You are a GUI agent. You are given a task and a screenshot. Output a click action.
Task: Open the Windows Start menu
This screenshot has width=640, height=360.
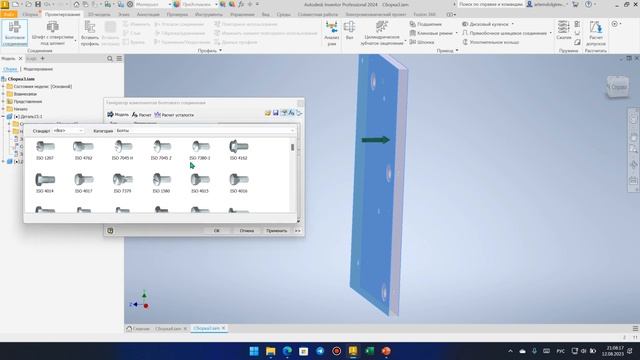pos(254,351)
